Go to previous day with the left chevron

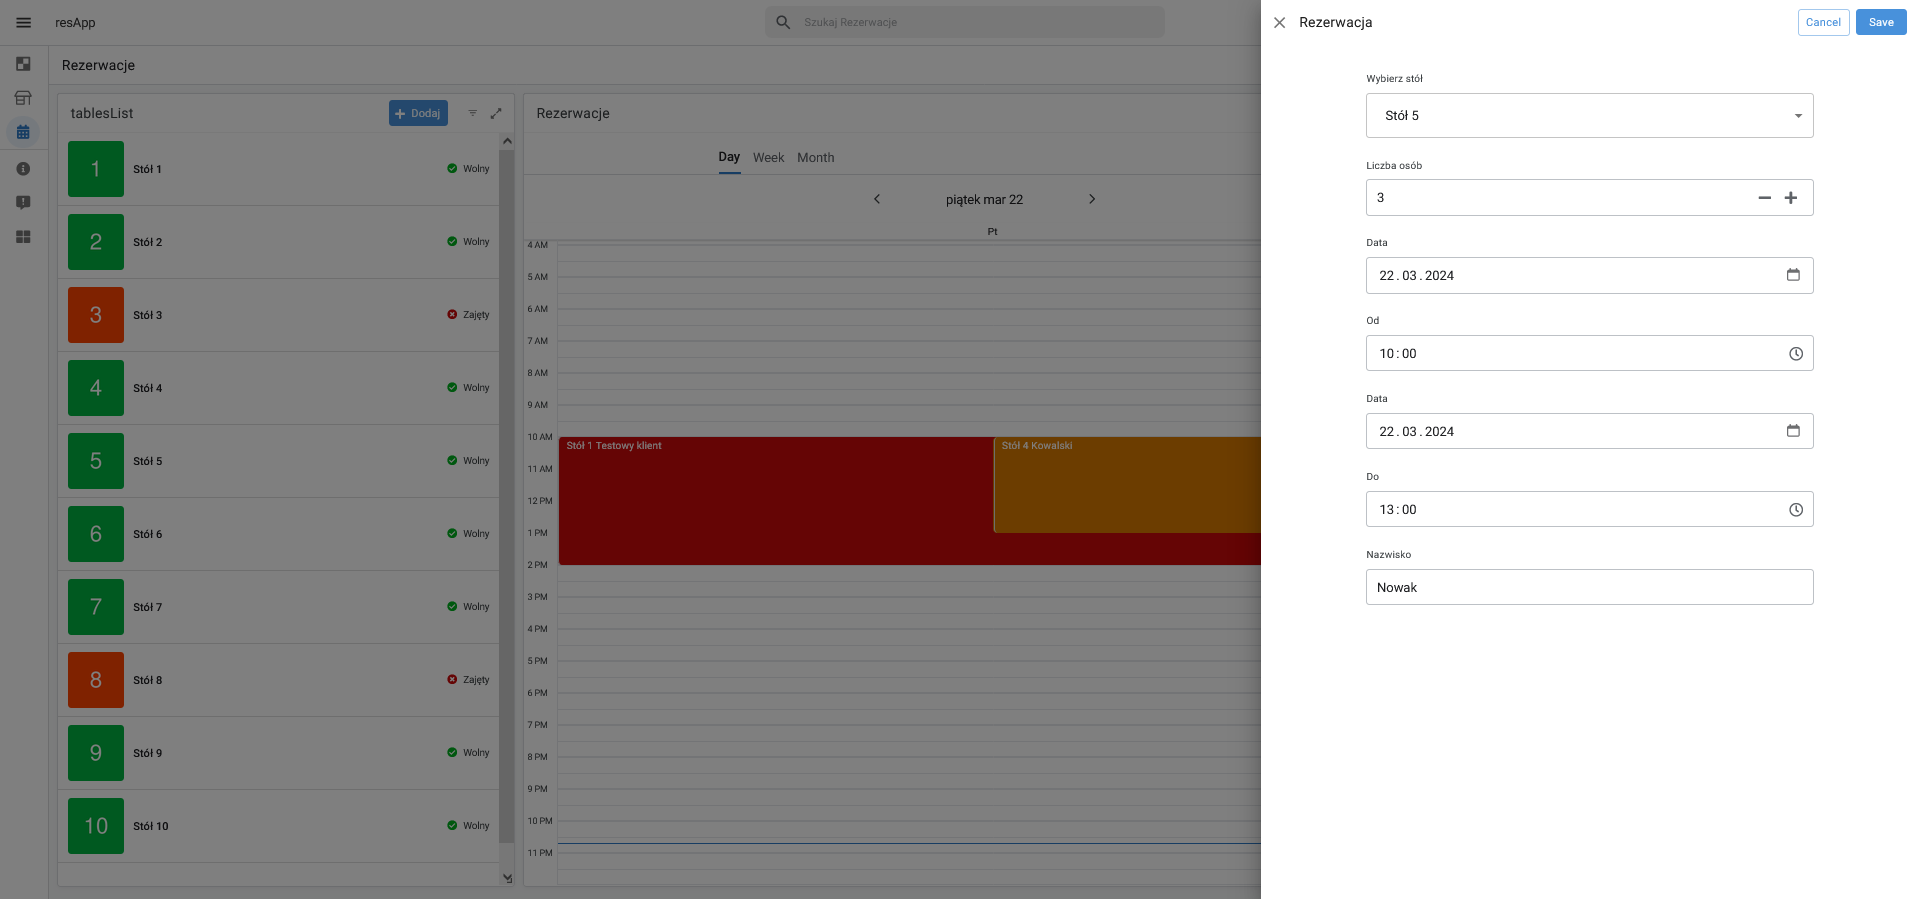(877, 199)
